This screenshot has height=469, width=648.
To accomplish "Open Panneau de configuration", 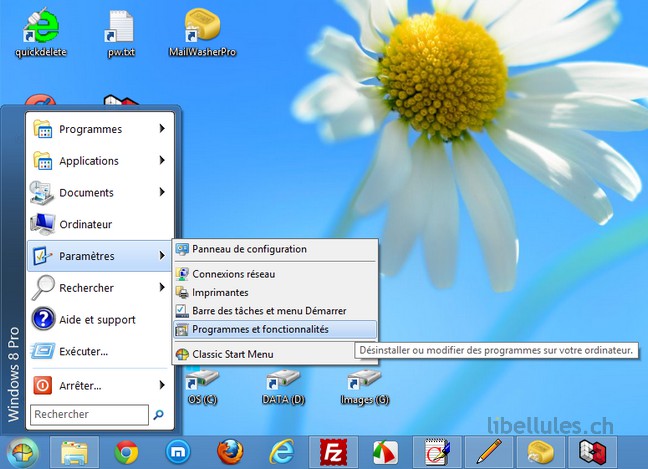I will 249,249.
